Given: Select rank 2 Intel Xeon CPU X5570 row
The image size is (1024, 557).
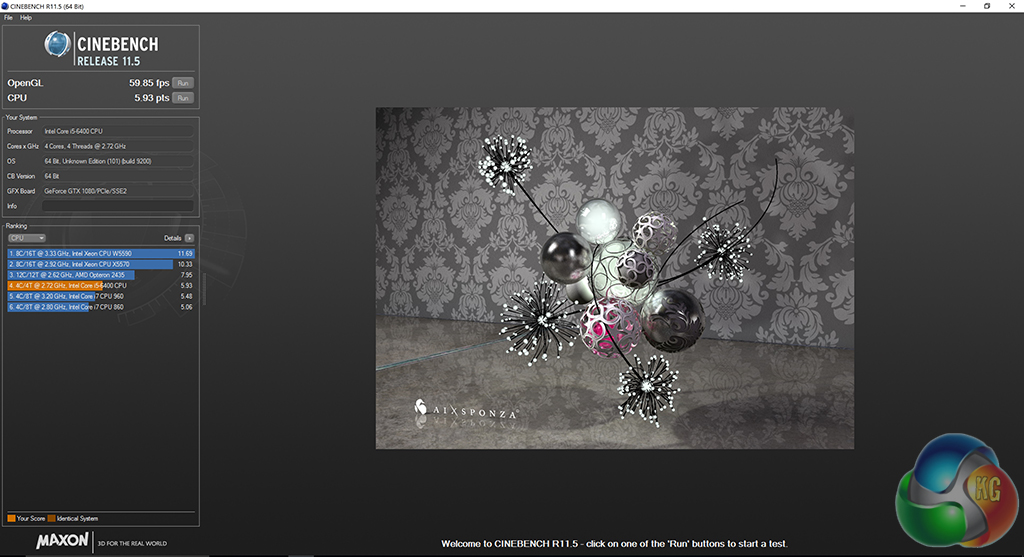Looking at the screenshot, I should click(101, 264).
